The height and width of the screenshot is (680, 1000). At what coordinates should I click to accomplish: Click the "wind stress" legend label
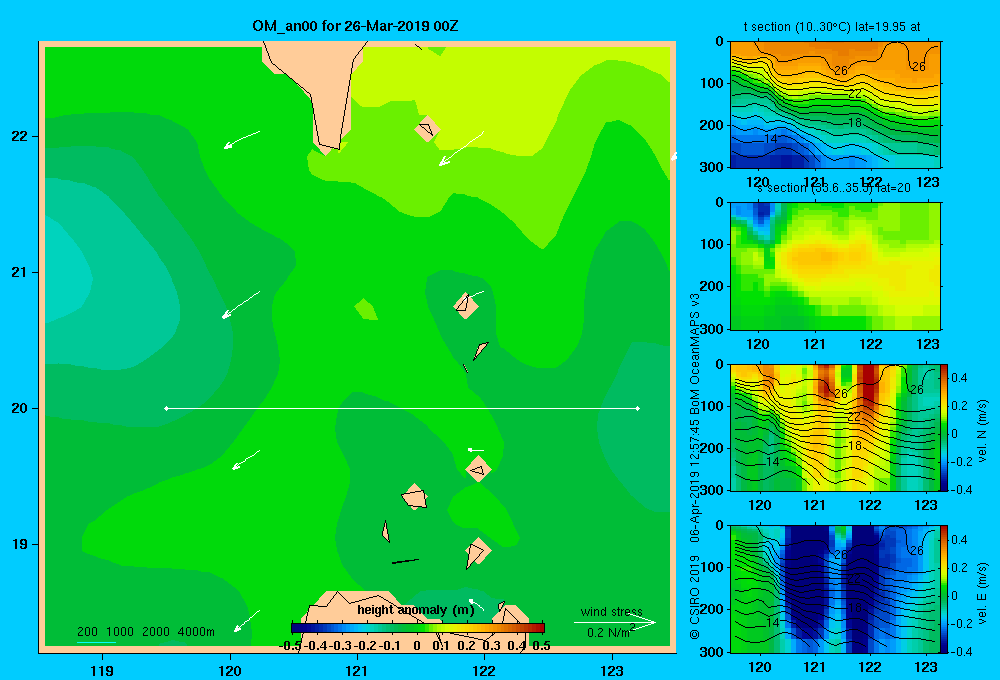[612, 611]
